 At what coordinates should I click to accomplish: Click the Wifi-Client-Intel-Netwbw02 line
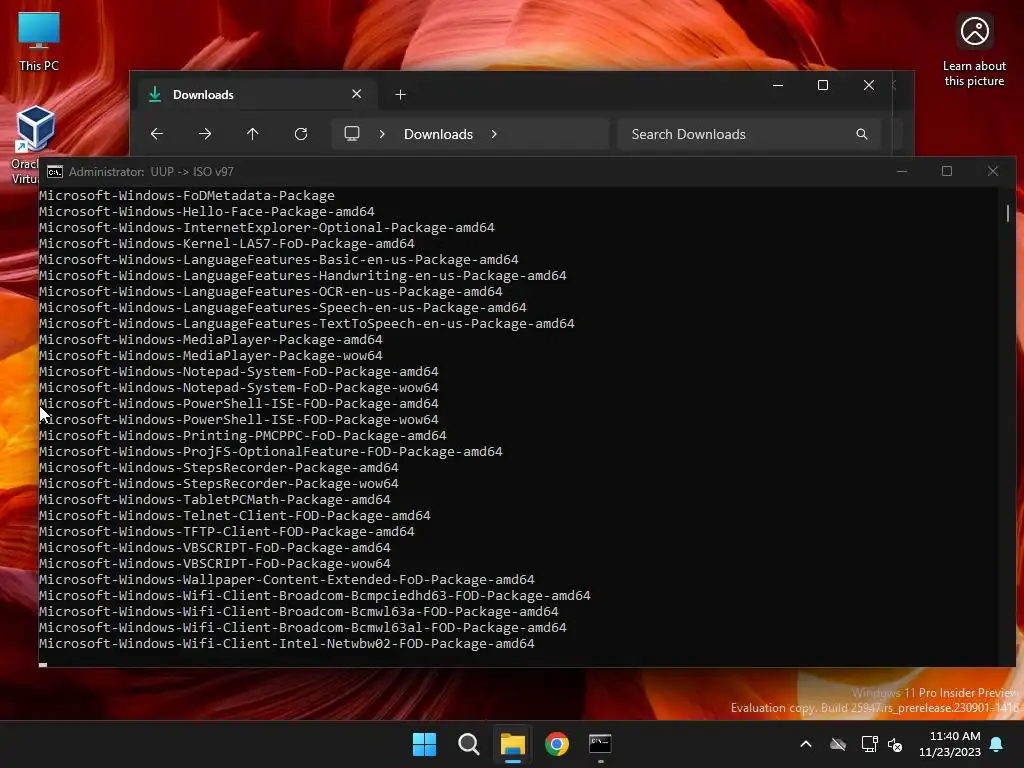[287, 643]
